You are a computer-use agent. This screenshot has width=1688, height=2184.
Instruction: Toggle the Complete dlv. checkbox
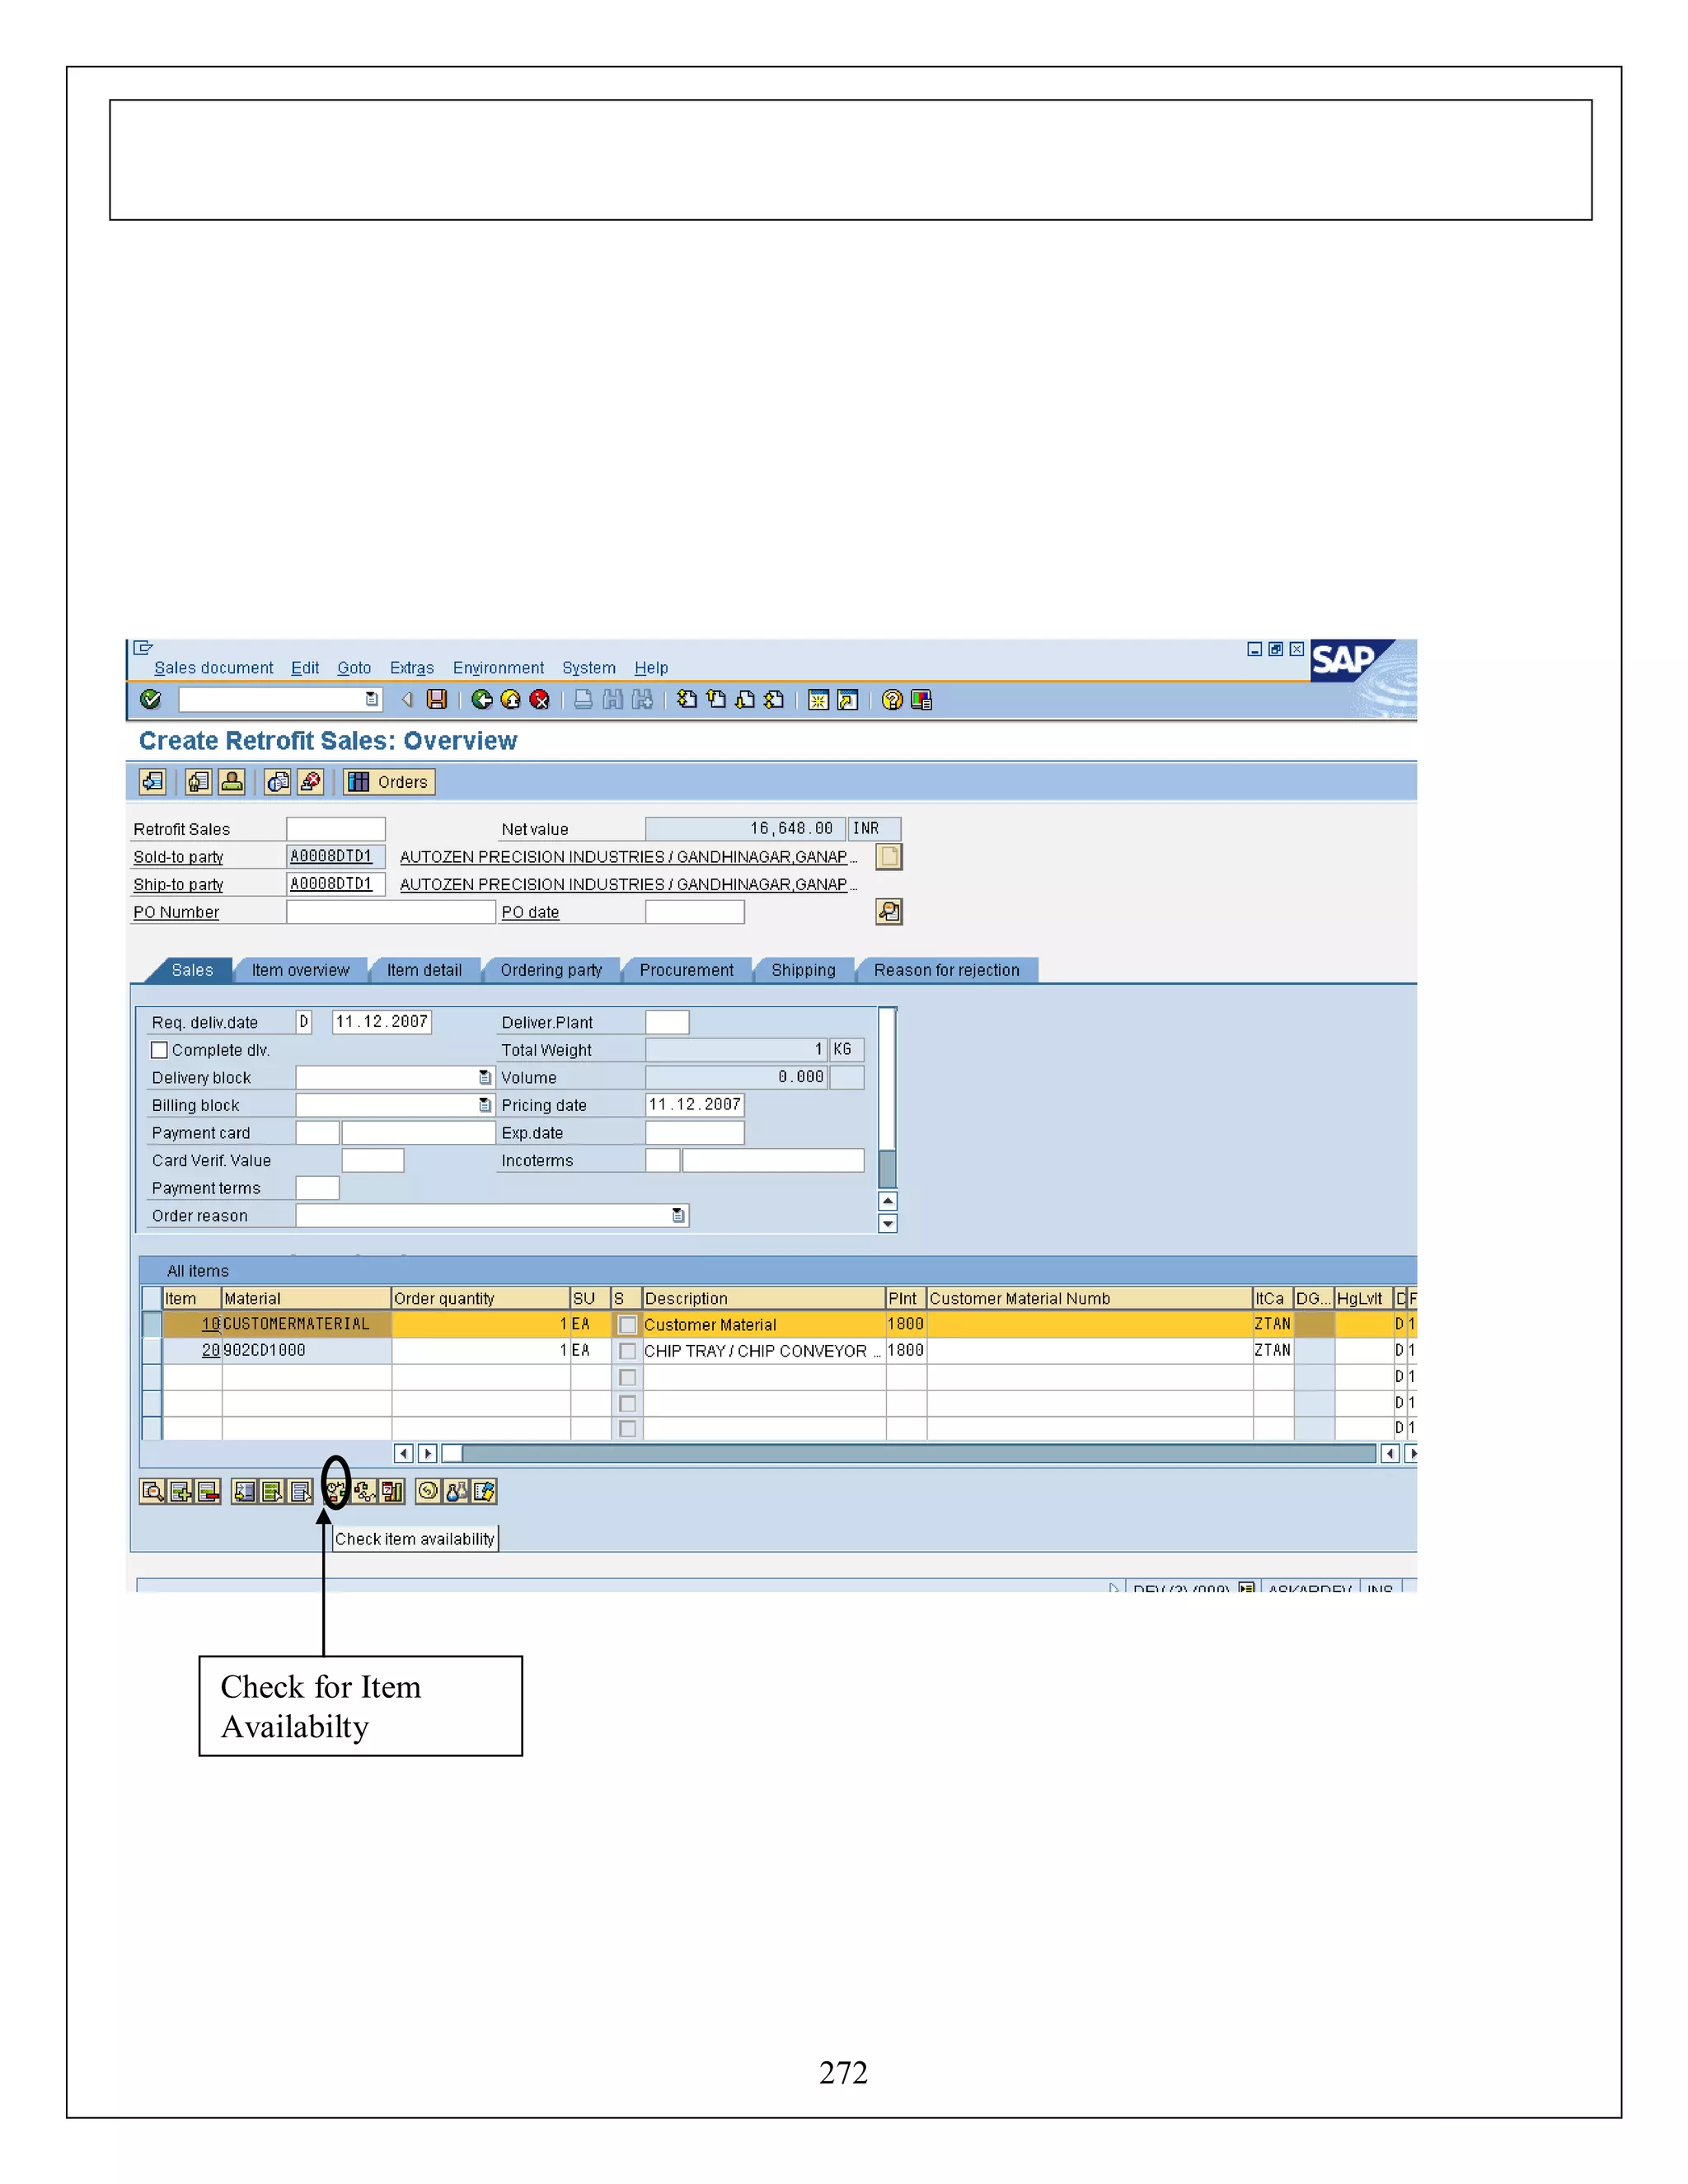point(159,1050)
